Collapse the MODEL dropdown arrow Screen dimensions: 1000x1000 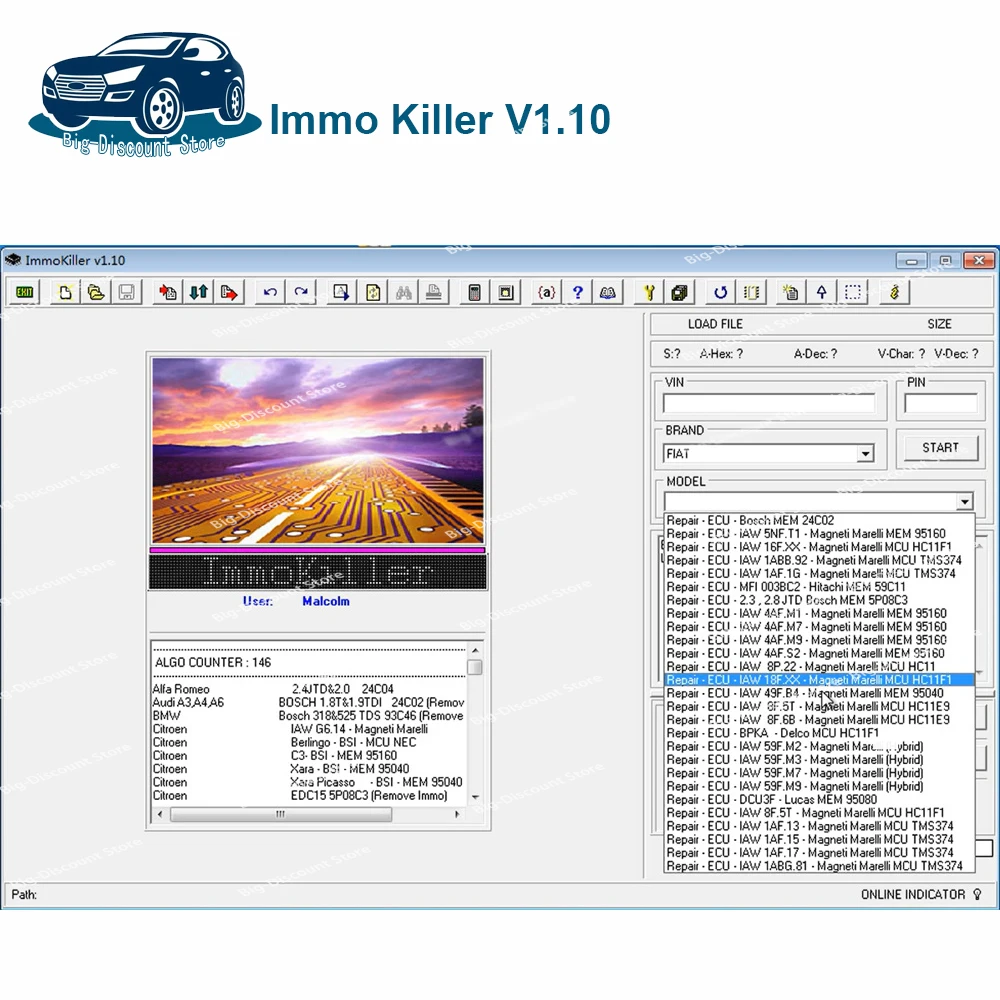click(x=964, y=501)
